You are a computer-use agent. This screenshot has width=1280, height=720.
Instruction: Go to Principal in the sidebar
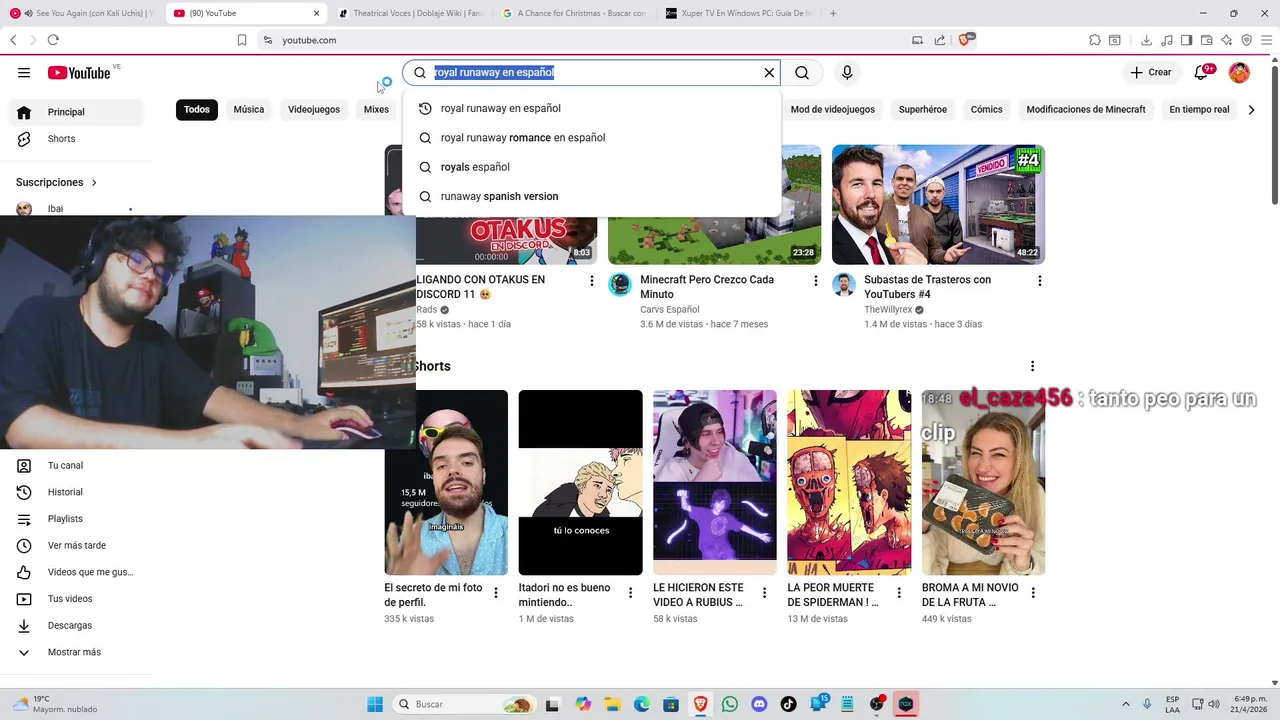[76, 112]
